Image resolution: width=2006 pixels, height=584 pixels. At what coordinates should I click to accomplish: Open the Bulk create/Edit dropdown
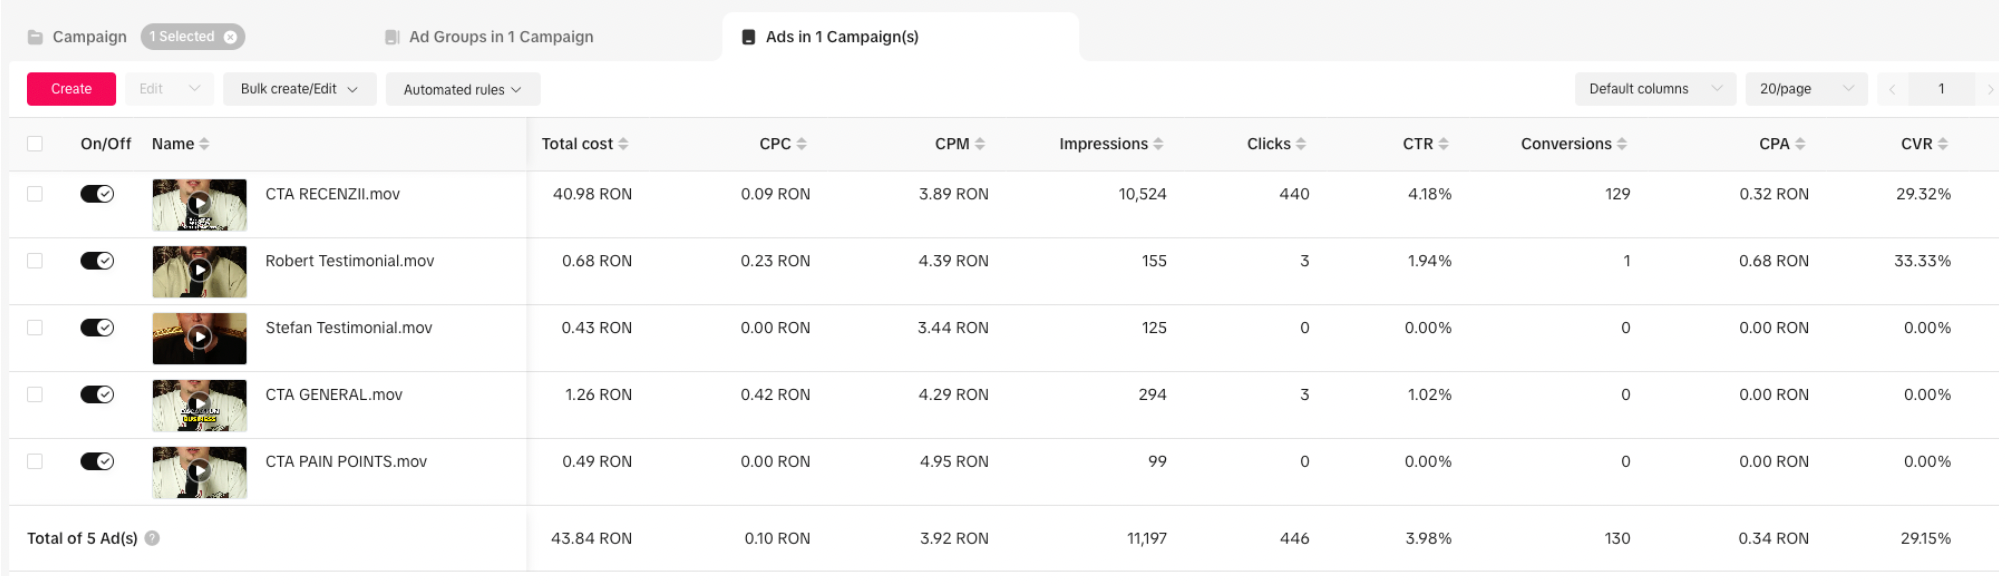point(299,89)
